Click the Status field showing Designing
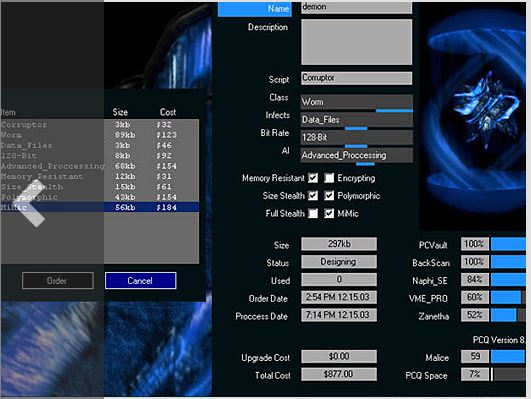The width and height of the screenshot is (531, 399). coord(339,262)
